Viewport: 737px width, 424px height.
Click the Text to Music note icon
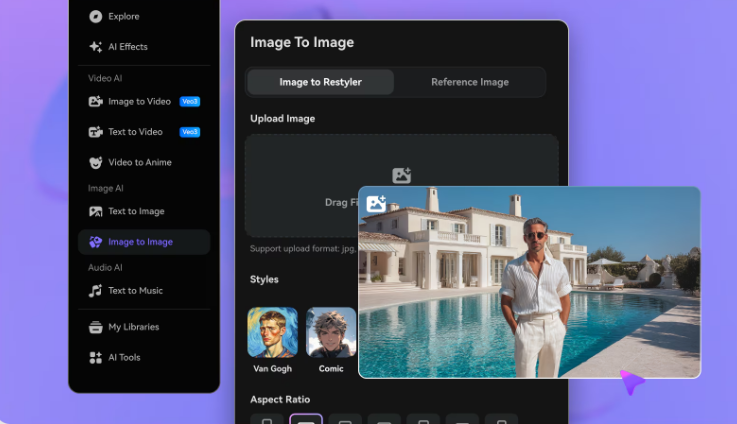coord(95,291)
